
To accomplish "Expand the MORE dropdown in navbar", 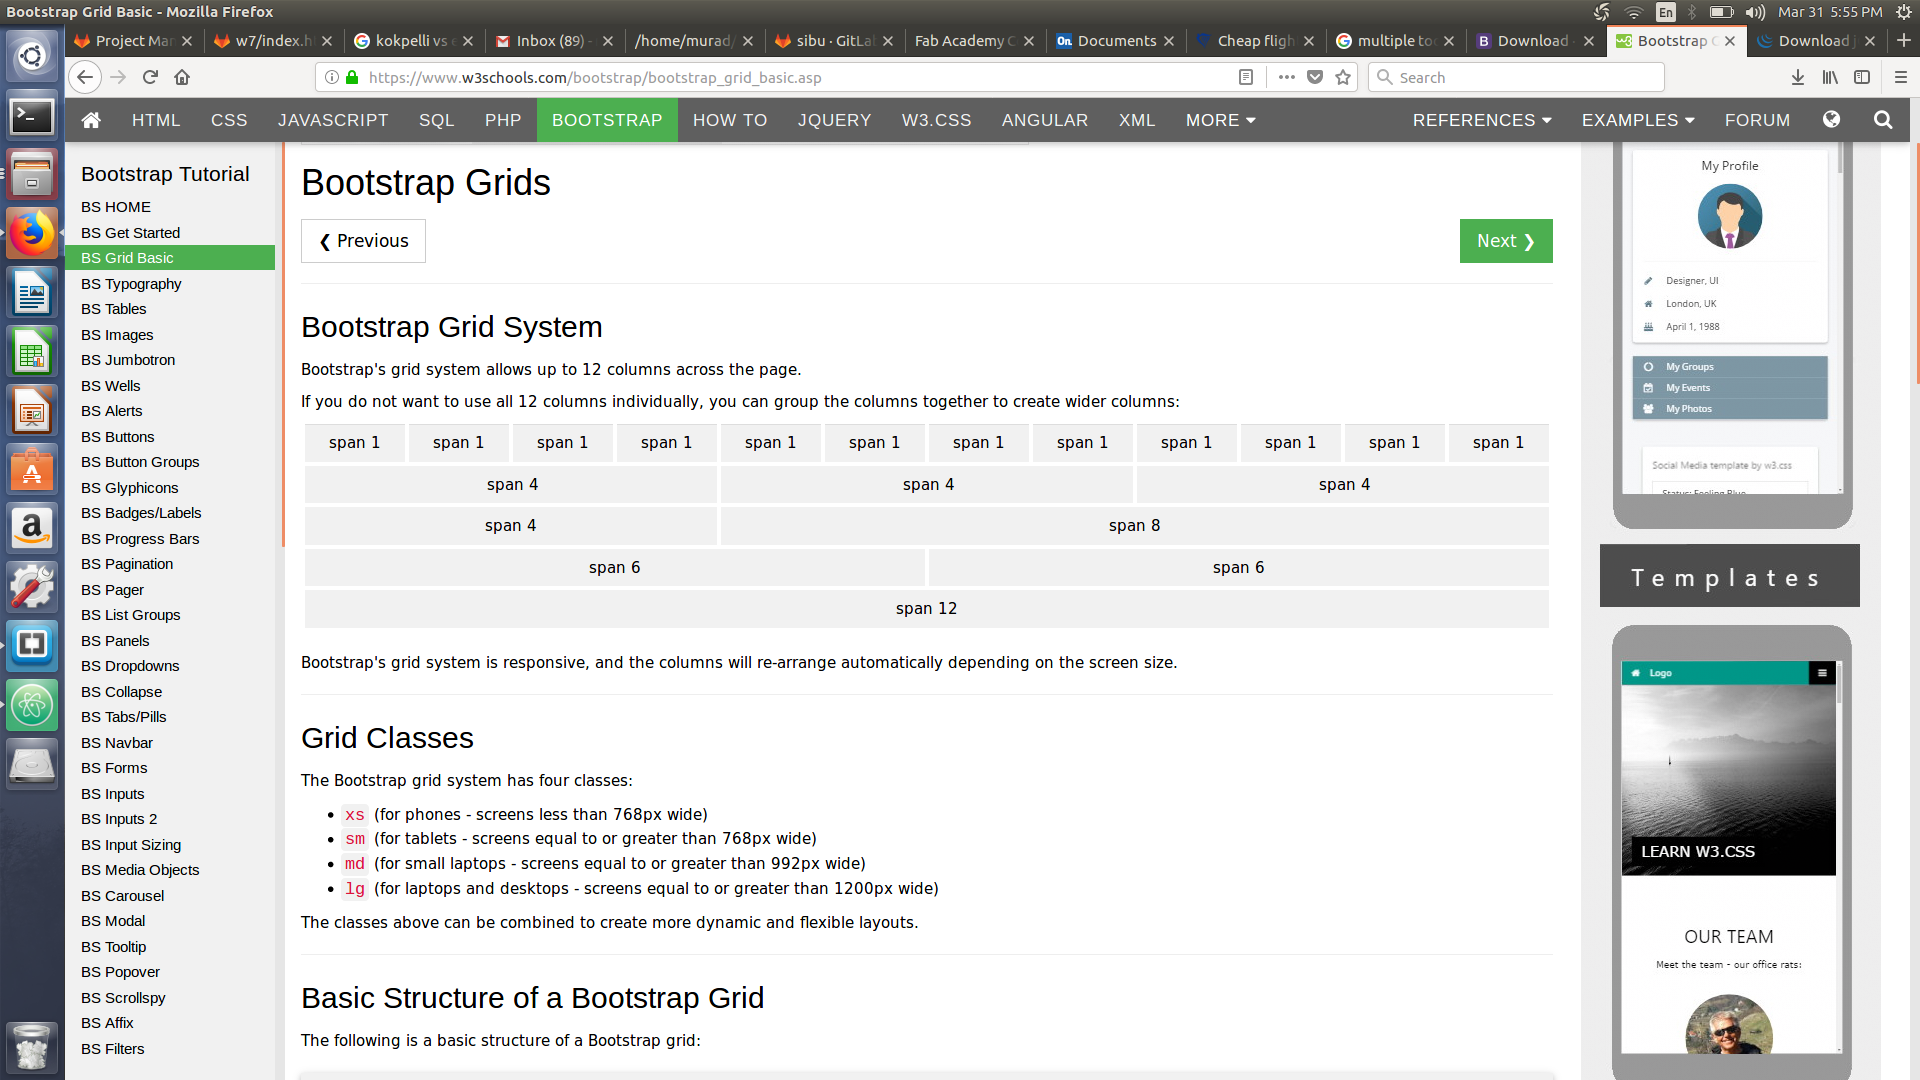I will coord(1220,120).
